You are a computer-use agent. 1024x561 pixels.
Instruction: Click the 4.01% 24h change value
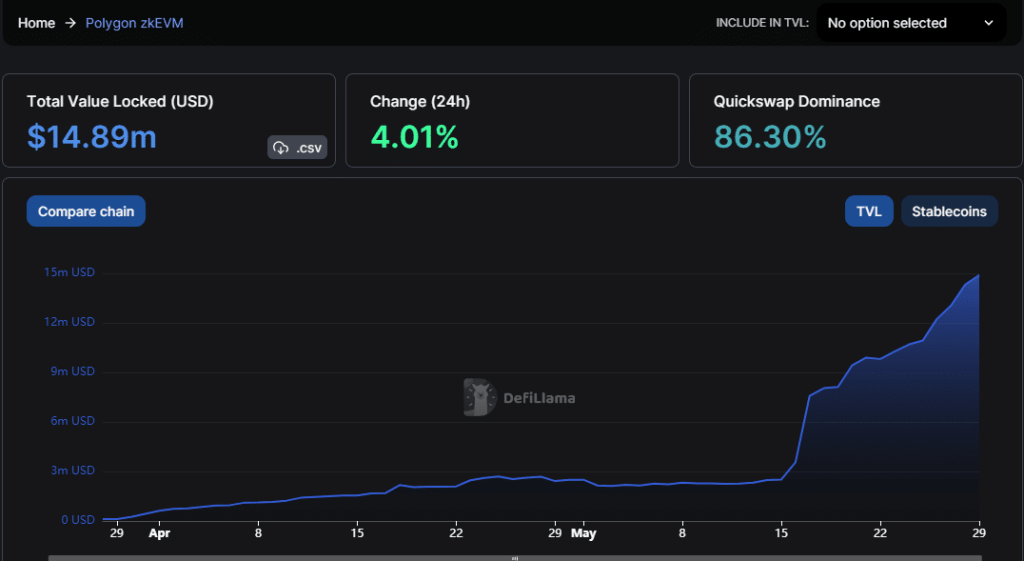[414, 137]
